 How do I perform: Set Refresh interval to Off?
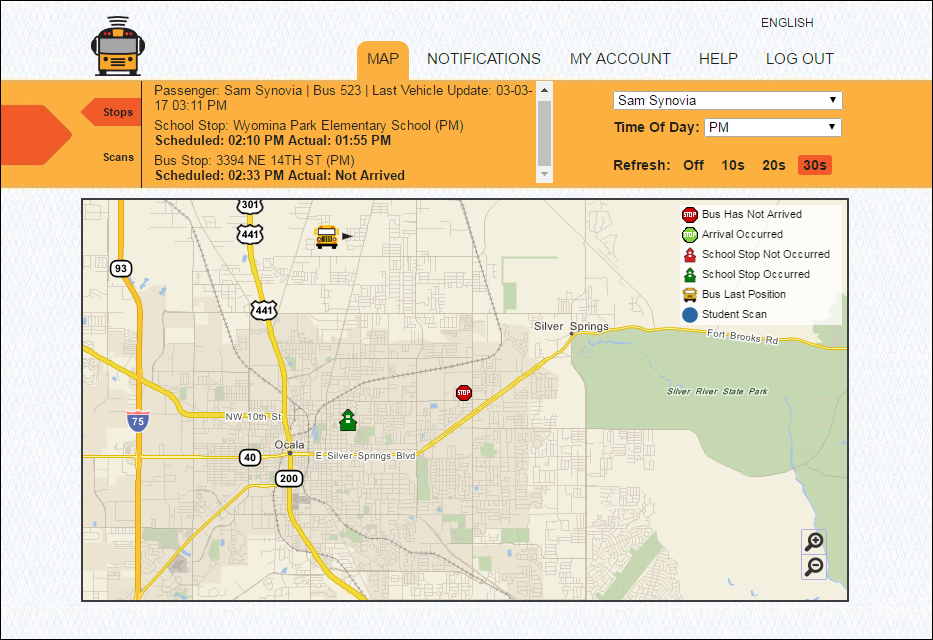[693, 166]
